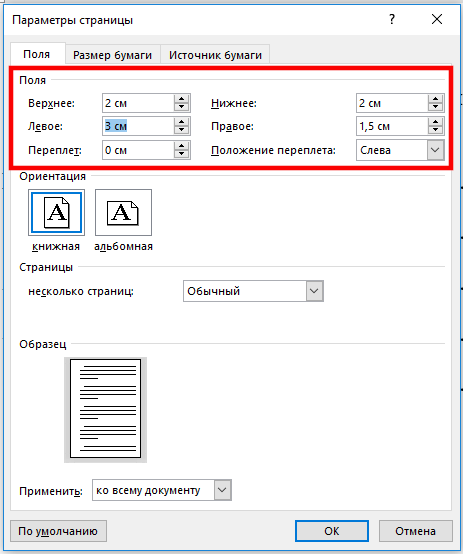Select the landscape (альбомная) orientation icon
This screenshot has width=463, height=554.
pyautogui.click(x=123, y=212)
